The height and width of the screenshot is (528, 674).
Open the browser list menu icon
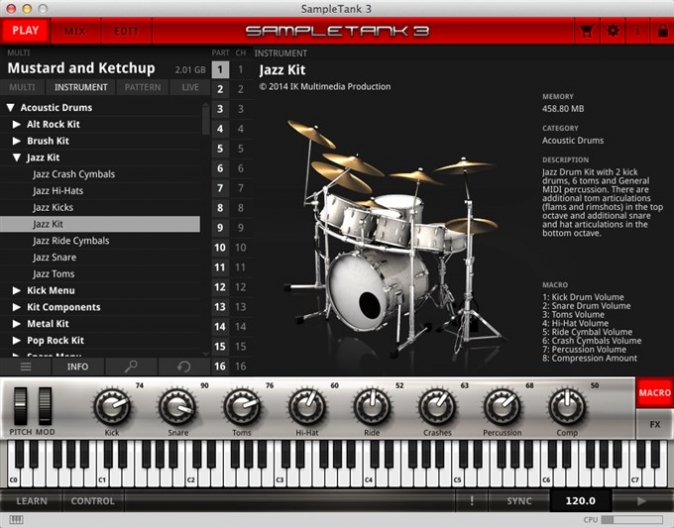click(26, 367)
